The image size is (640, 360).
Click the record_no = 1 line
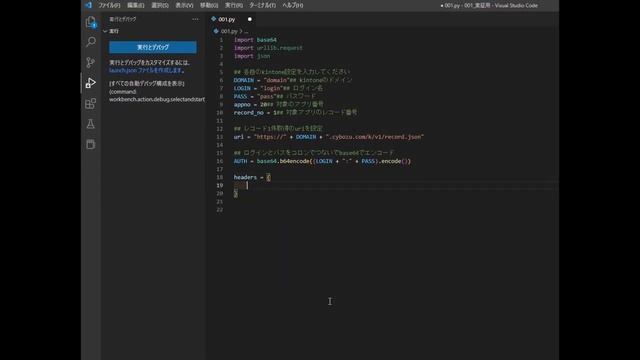pos(295,112)
